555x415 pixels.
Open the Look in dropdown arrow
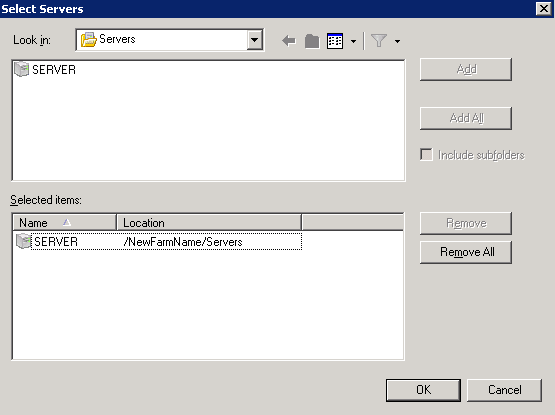point(254,40)
